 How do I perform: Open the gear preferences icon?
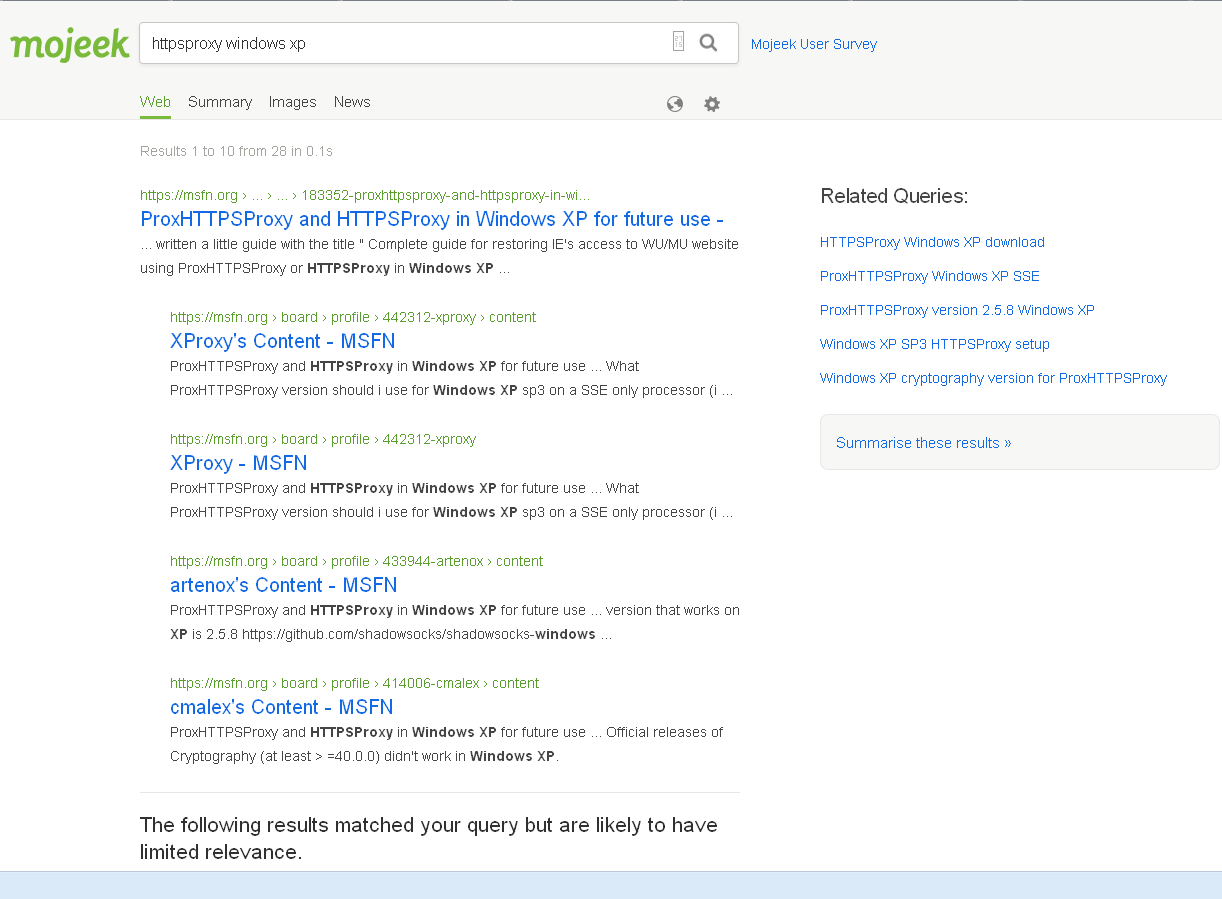click(712, 104)
